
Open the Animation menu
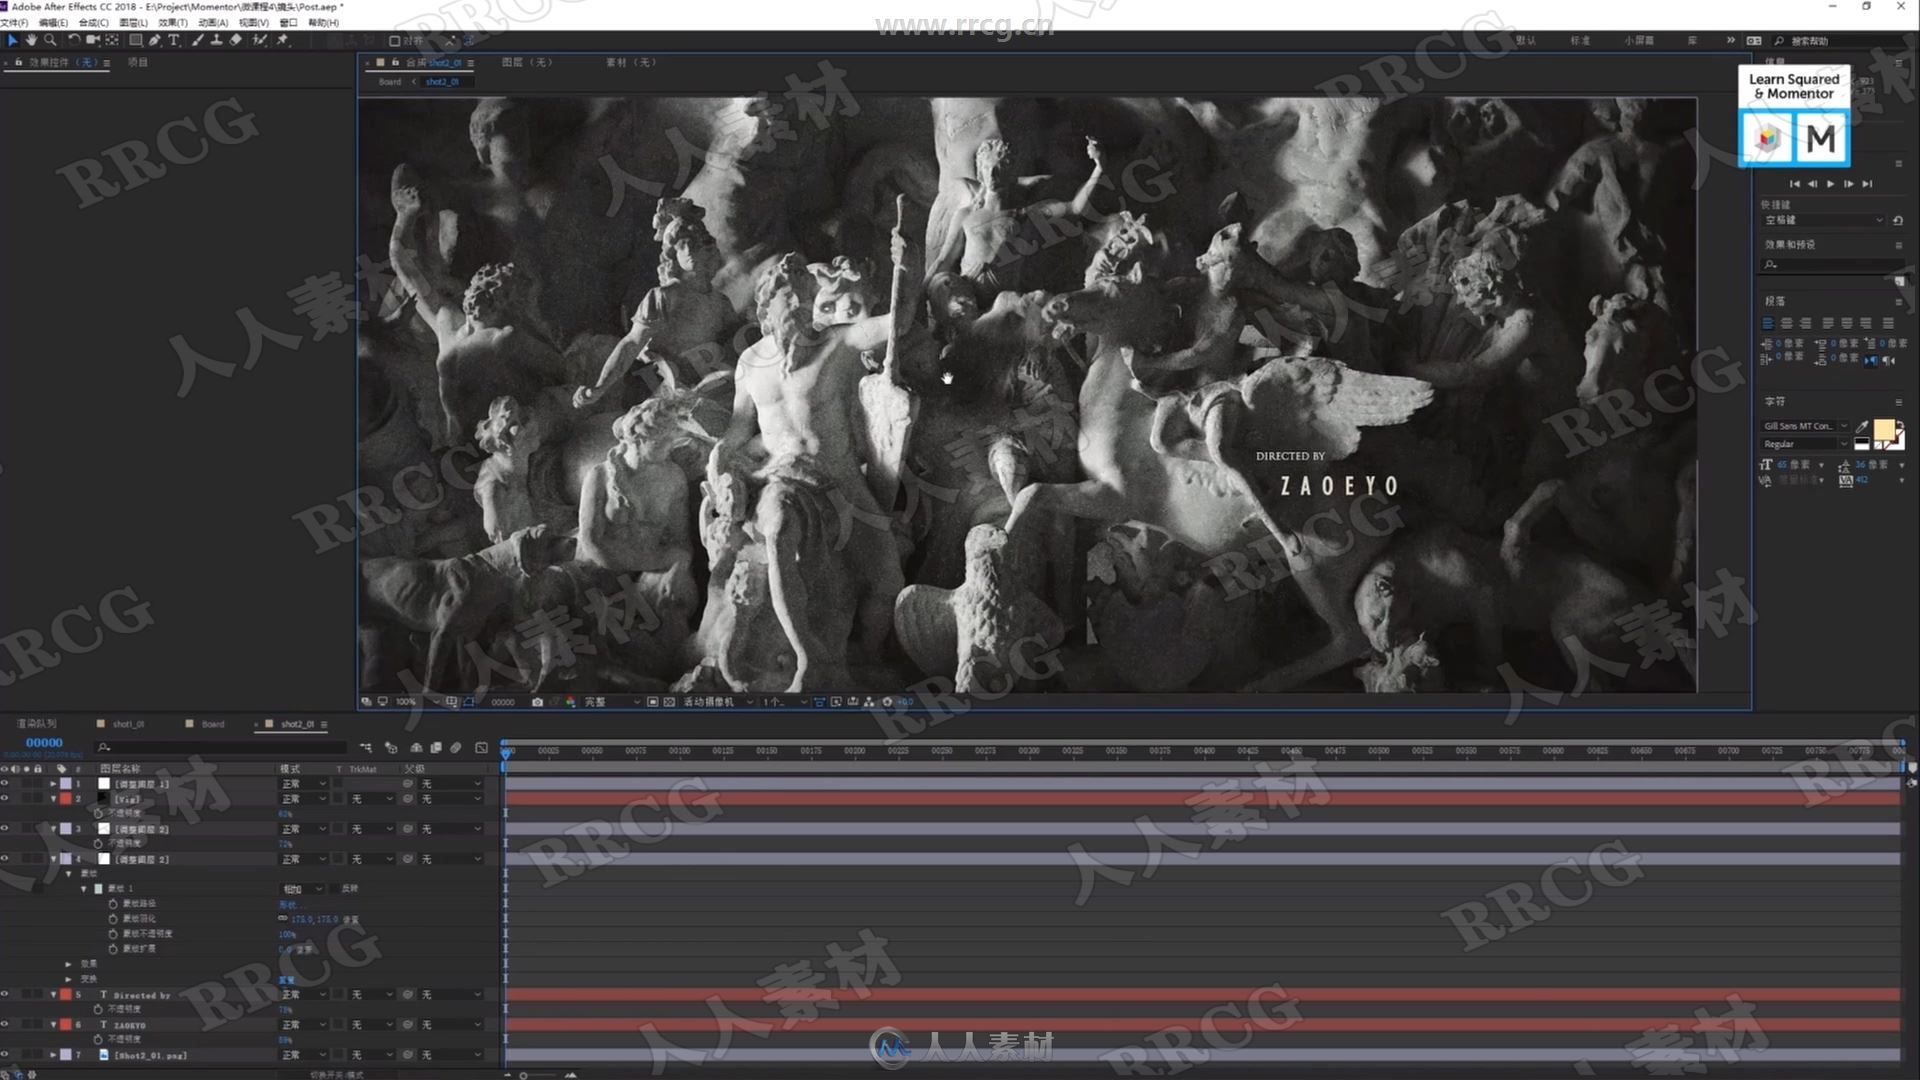point(212,23)
